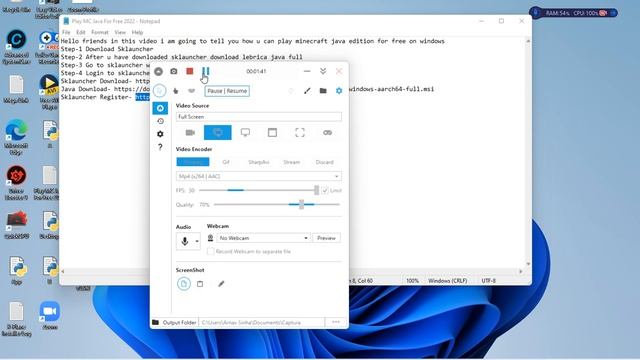The image size is (640, 360).
Task: Take a screenshot with Captura's camera icon
Action: point(173,71)
